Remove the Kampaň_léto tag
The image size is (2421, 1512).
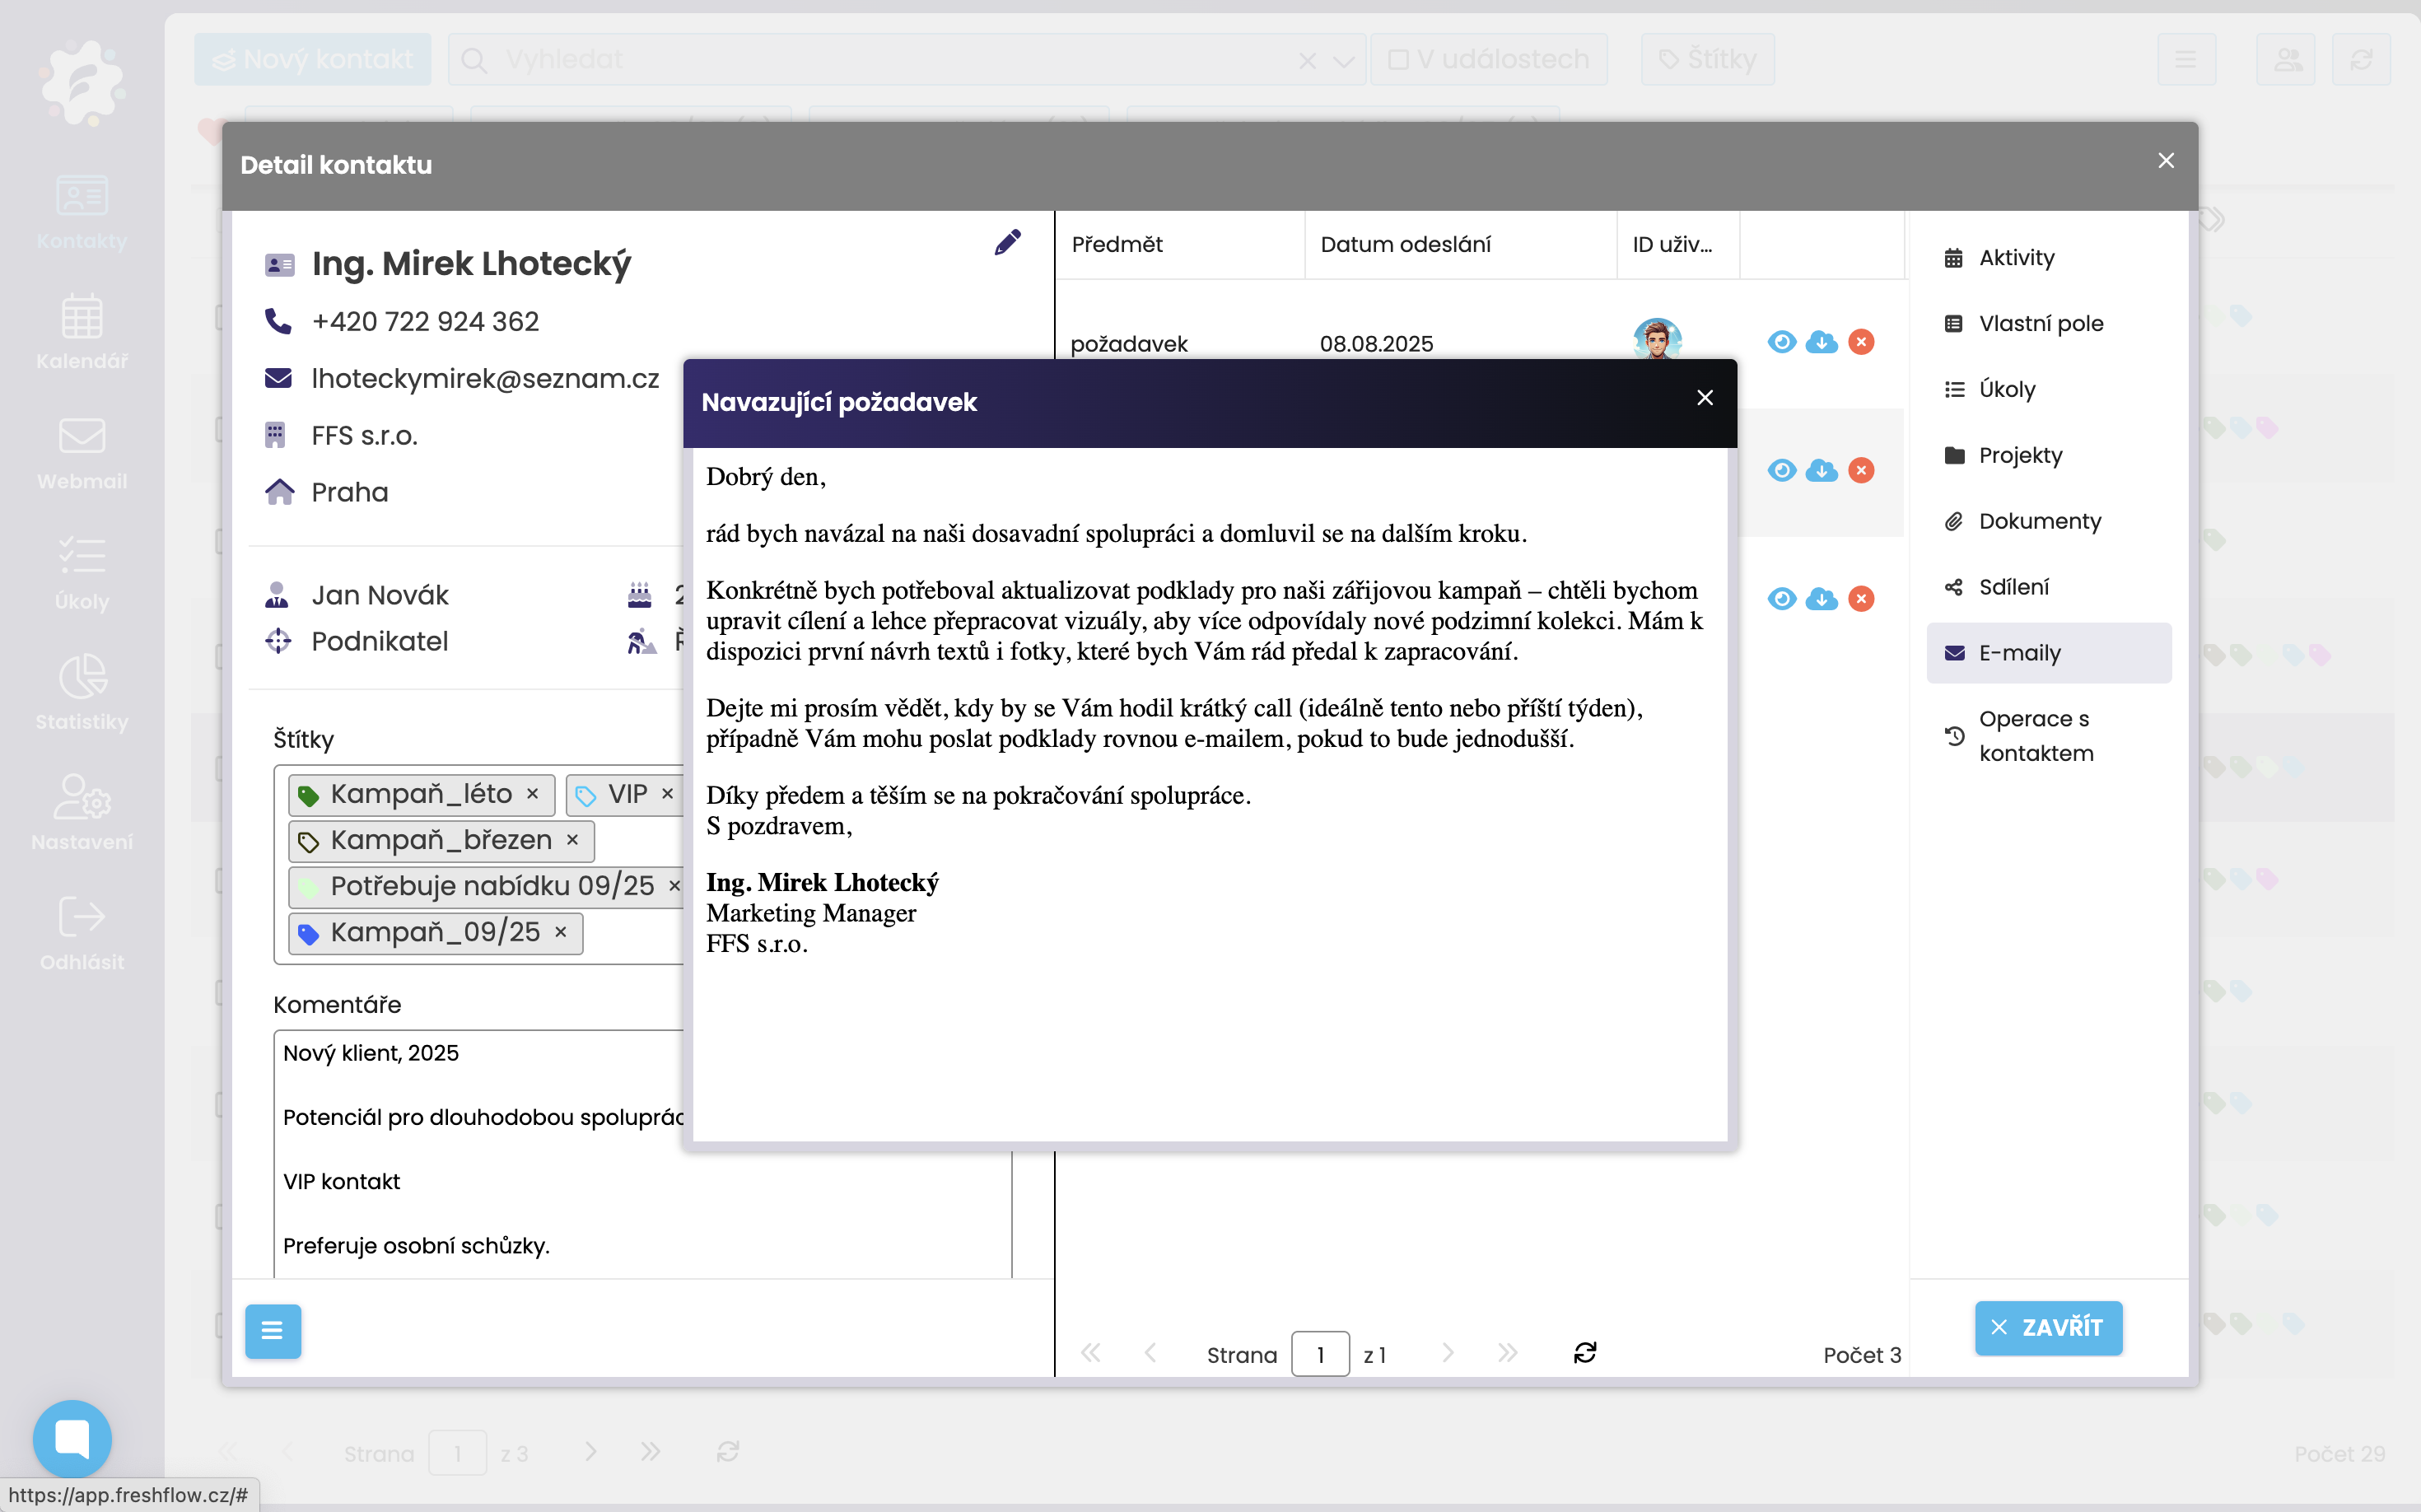533,793
